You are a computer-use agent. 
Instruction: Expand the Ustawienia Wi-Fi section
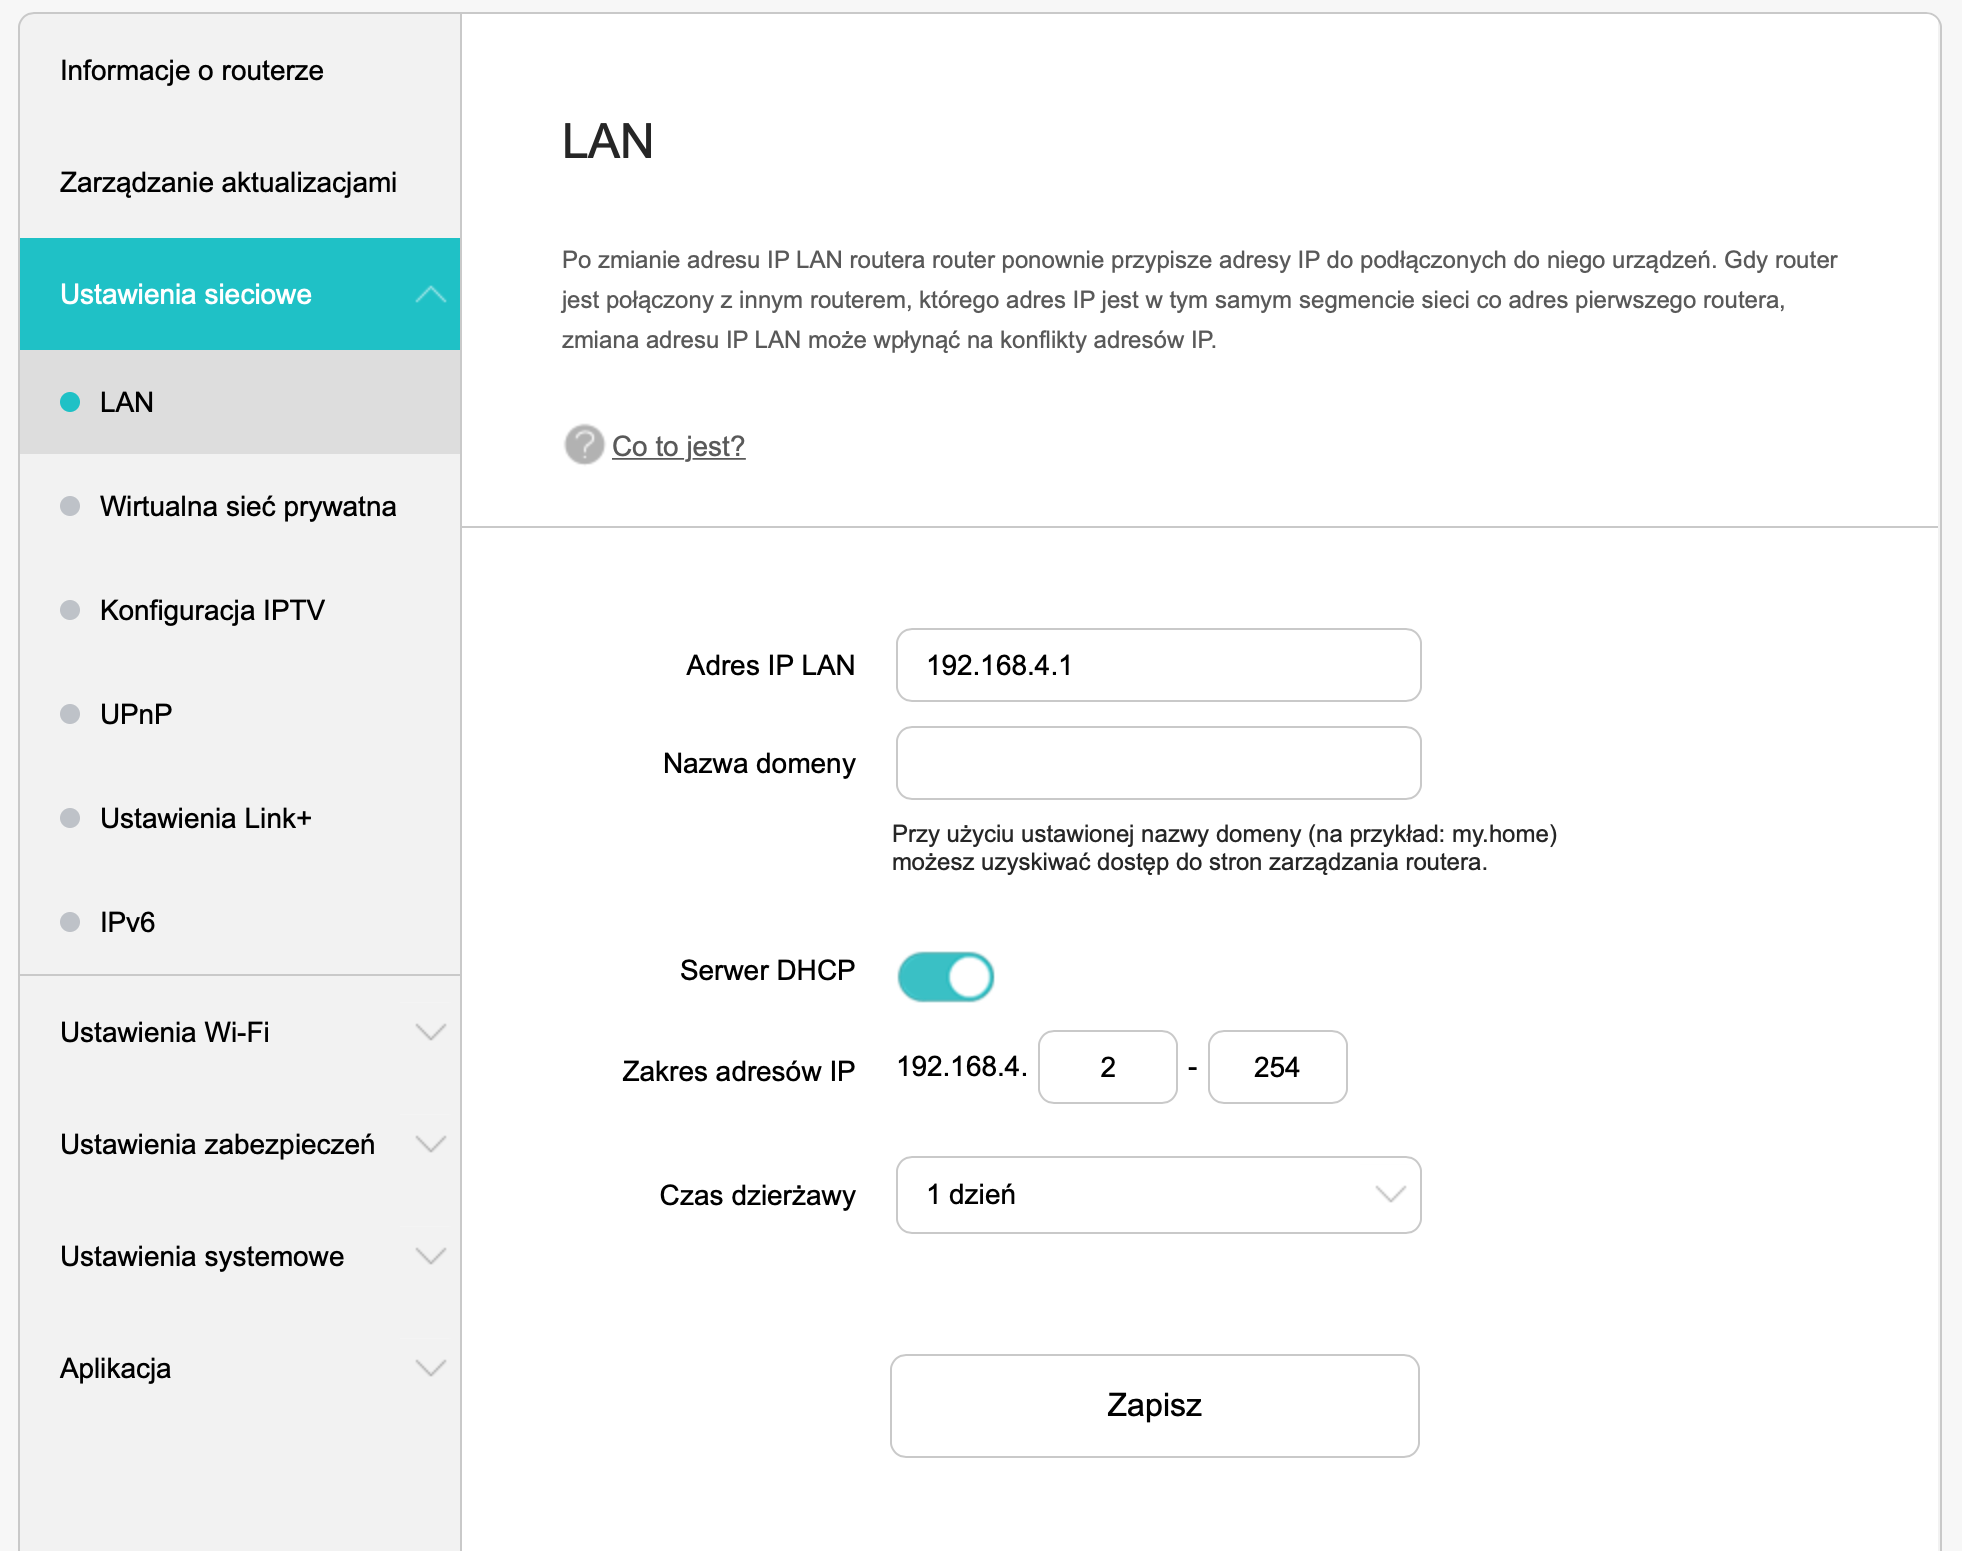pos(430,1032)
